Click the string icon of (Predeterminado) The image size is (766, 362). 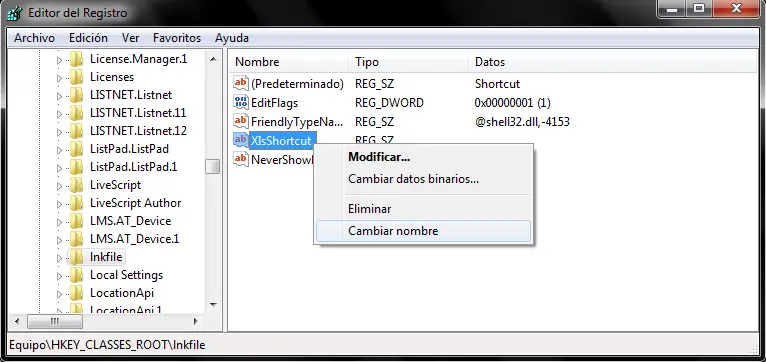click(x=241, y=84)
